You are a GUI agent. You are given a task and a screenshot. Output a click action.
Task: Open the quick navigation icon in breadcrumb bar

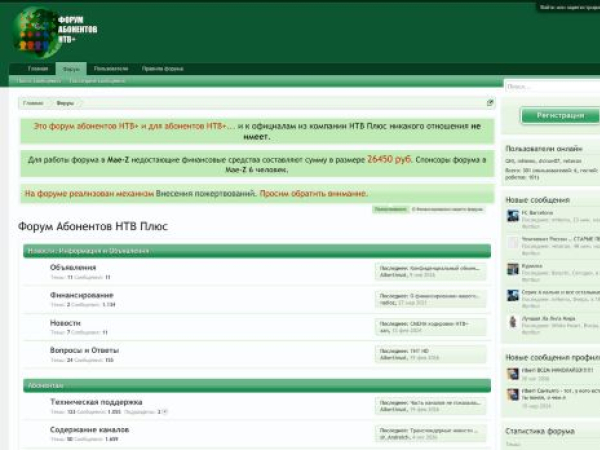pos(490,103)
